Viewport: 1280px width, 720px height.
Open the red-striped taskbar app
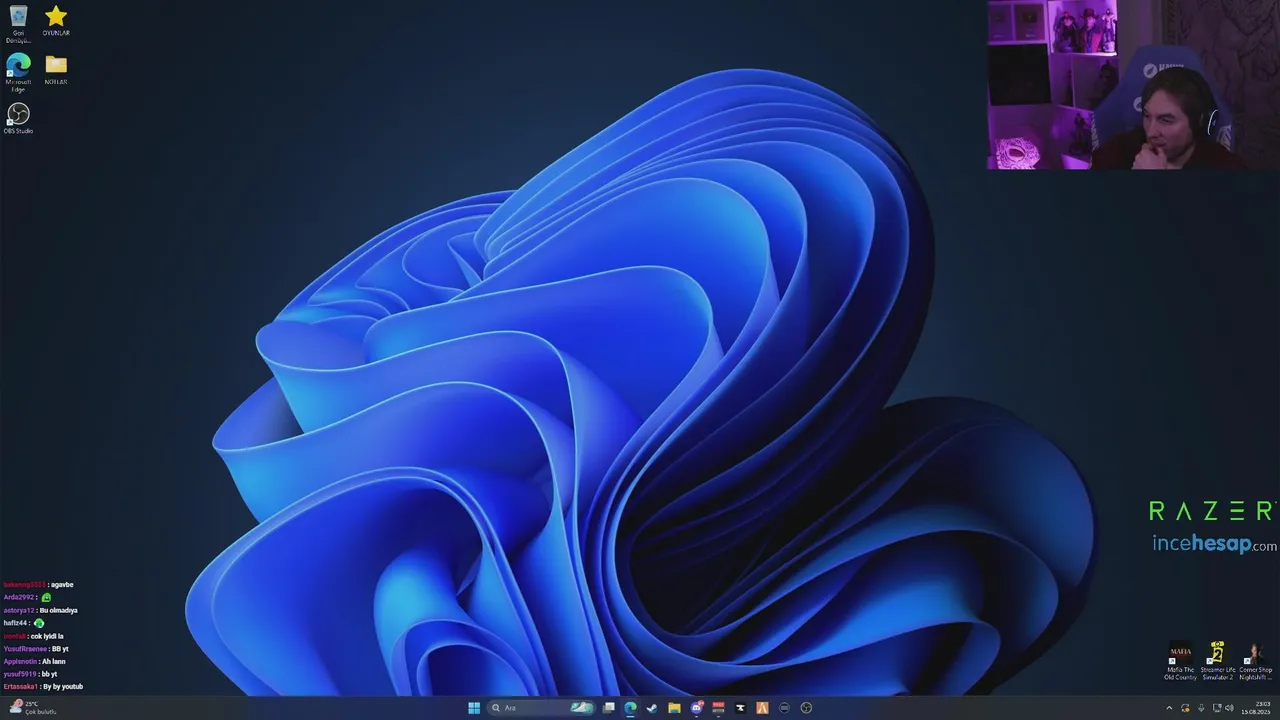[x=718, y=708]
